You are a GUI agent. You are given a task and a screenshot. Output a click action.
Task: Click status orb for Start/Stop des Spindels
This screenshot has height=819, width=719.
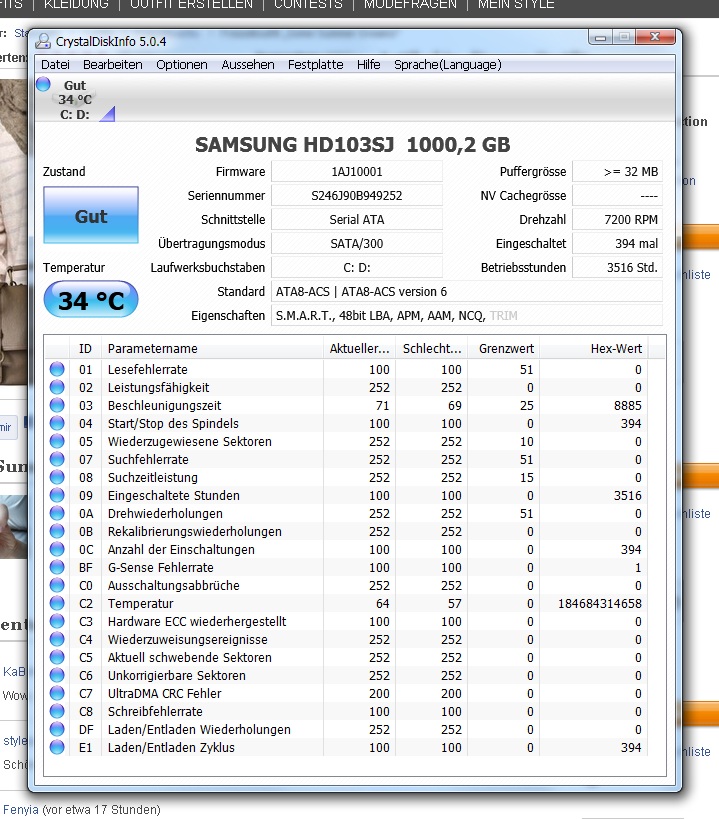(x=57, y=423)
